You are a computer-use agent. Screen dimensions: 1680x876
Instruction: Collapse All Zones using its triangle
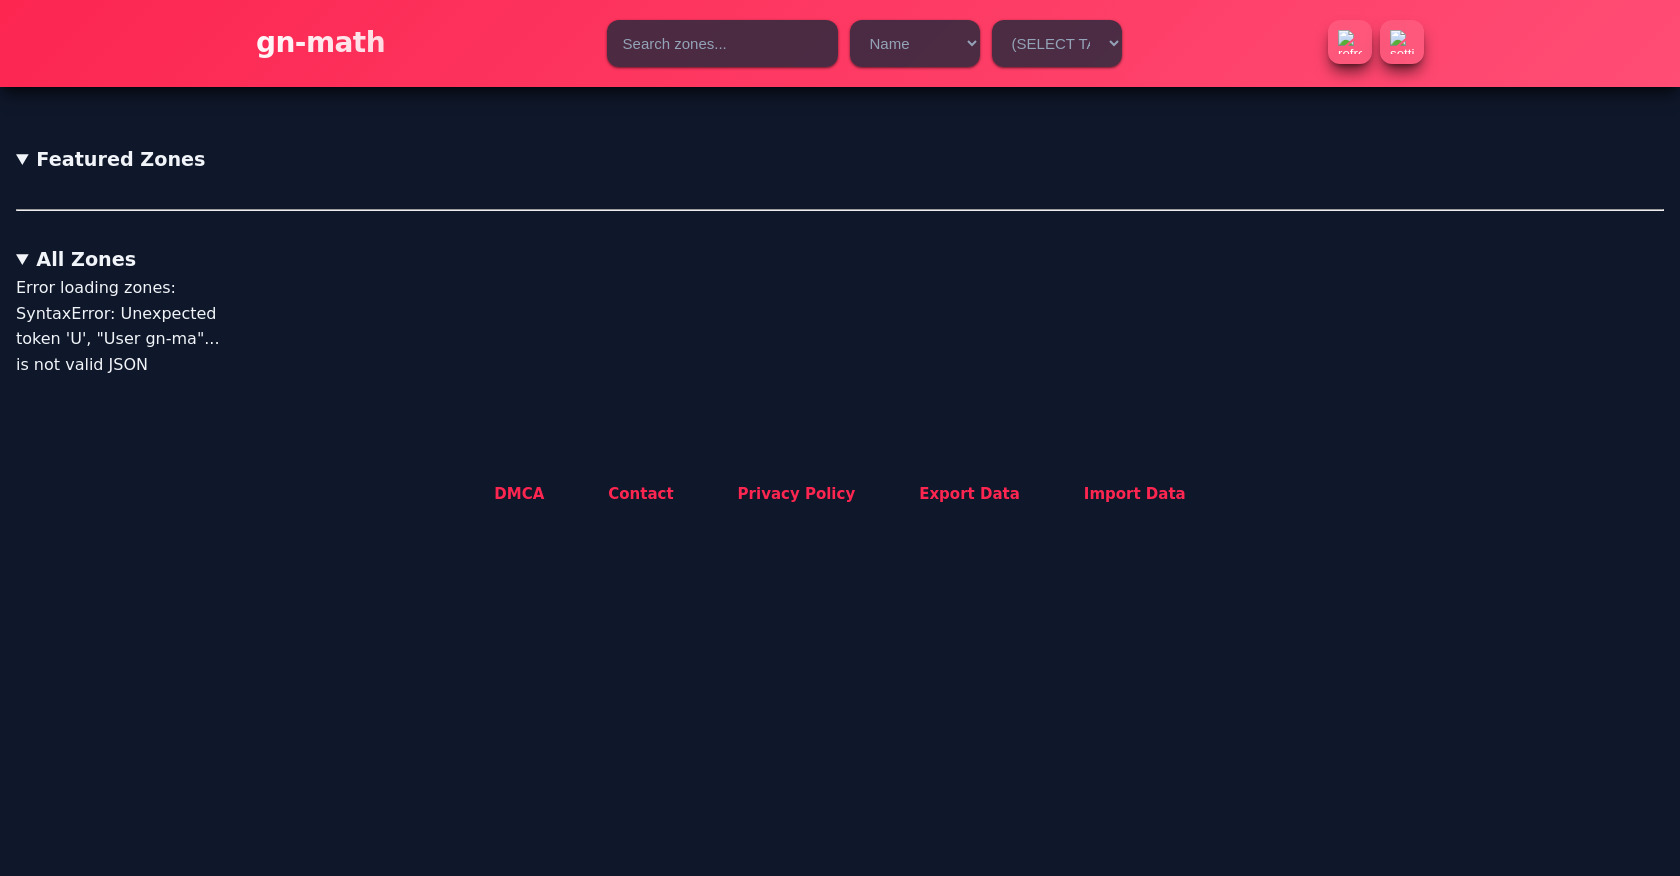[x=22, y=260]
